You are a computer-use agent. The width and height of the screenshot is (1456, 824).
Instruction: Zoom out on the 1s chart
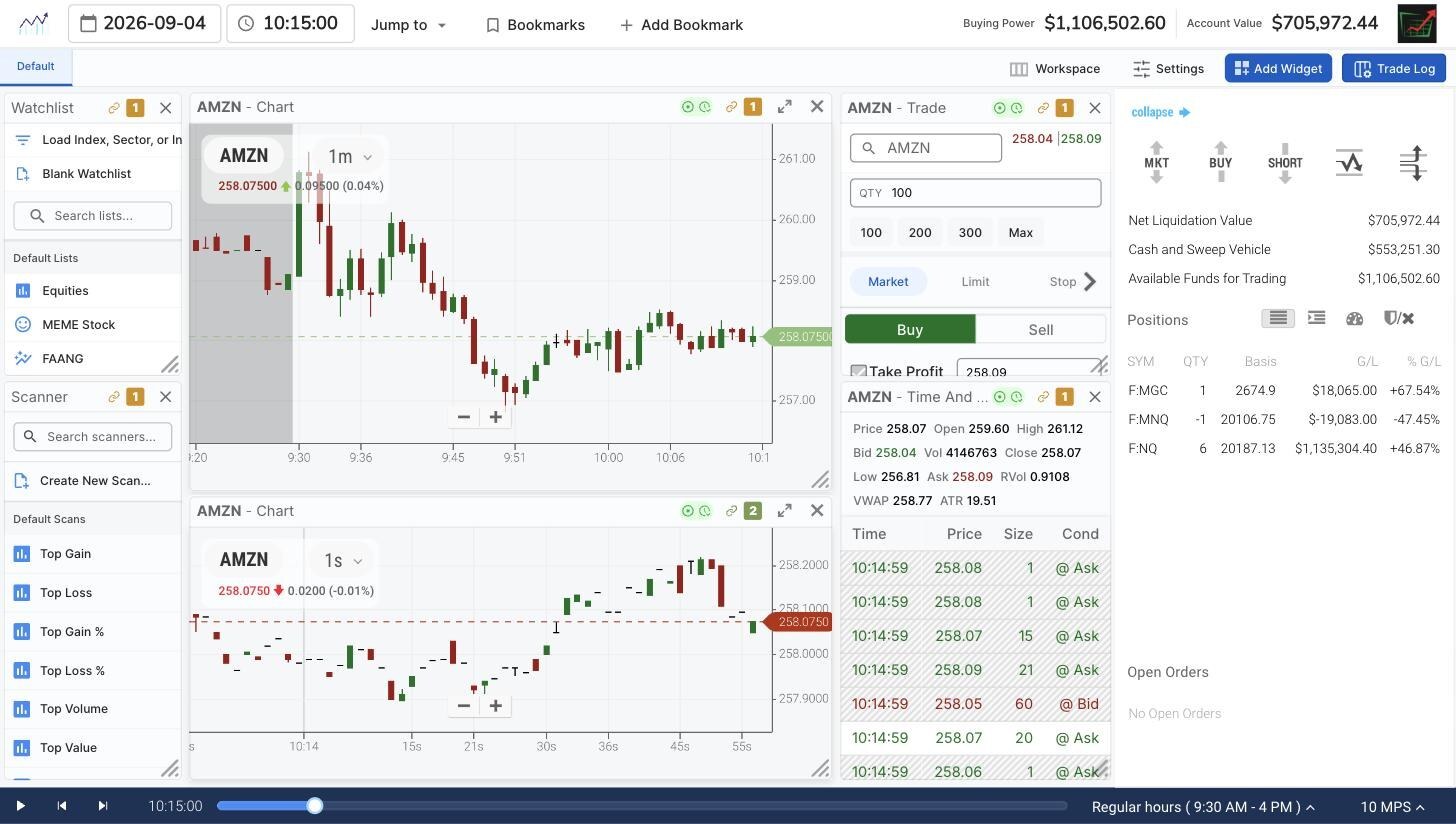[x=463, y=705]
